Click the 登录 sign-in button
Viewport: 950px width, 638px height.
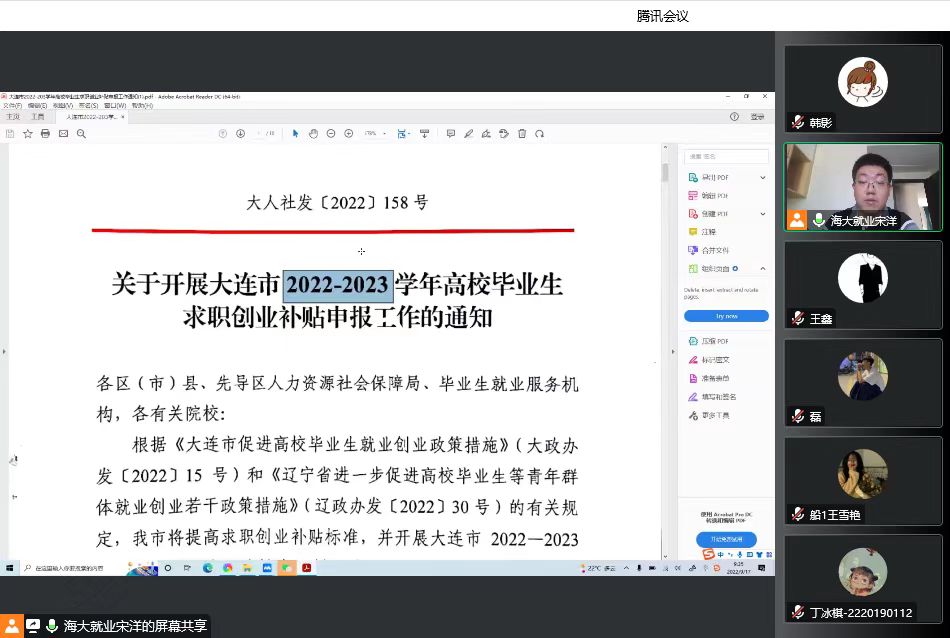pos(757,117)
